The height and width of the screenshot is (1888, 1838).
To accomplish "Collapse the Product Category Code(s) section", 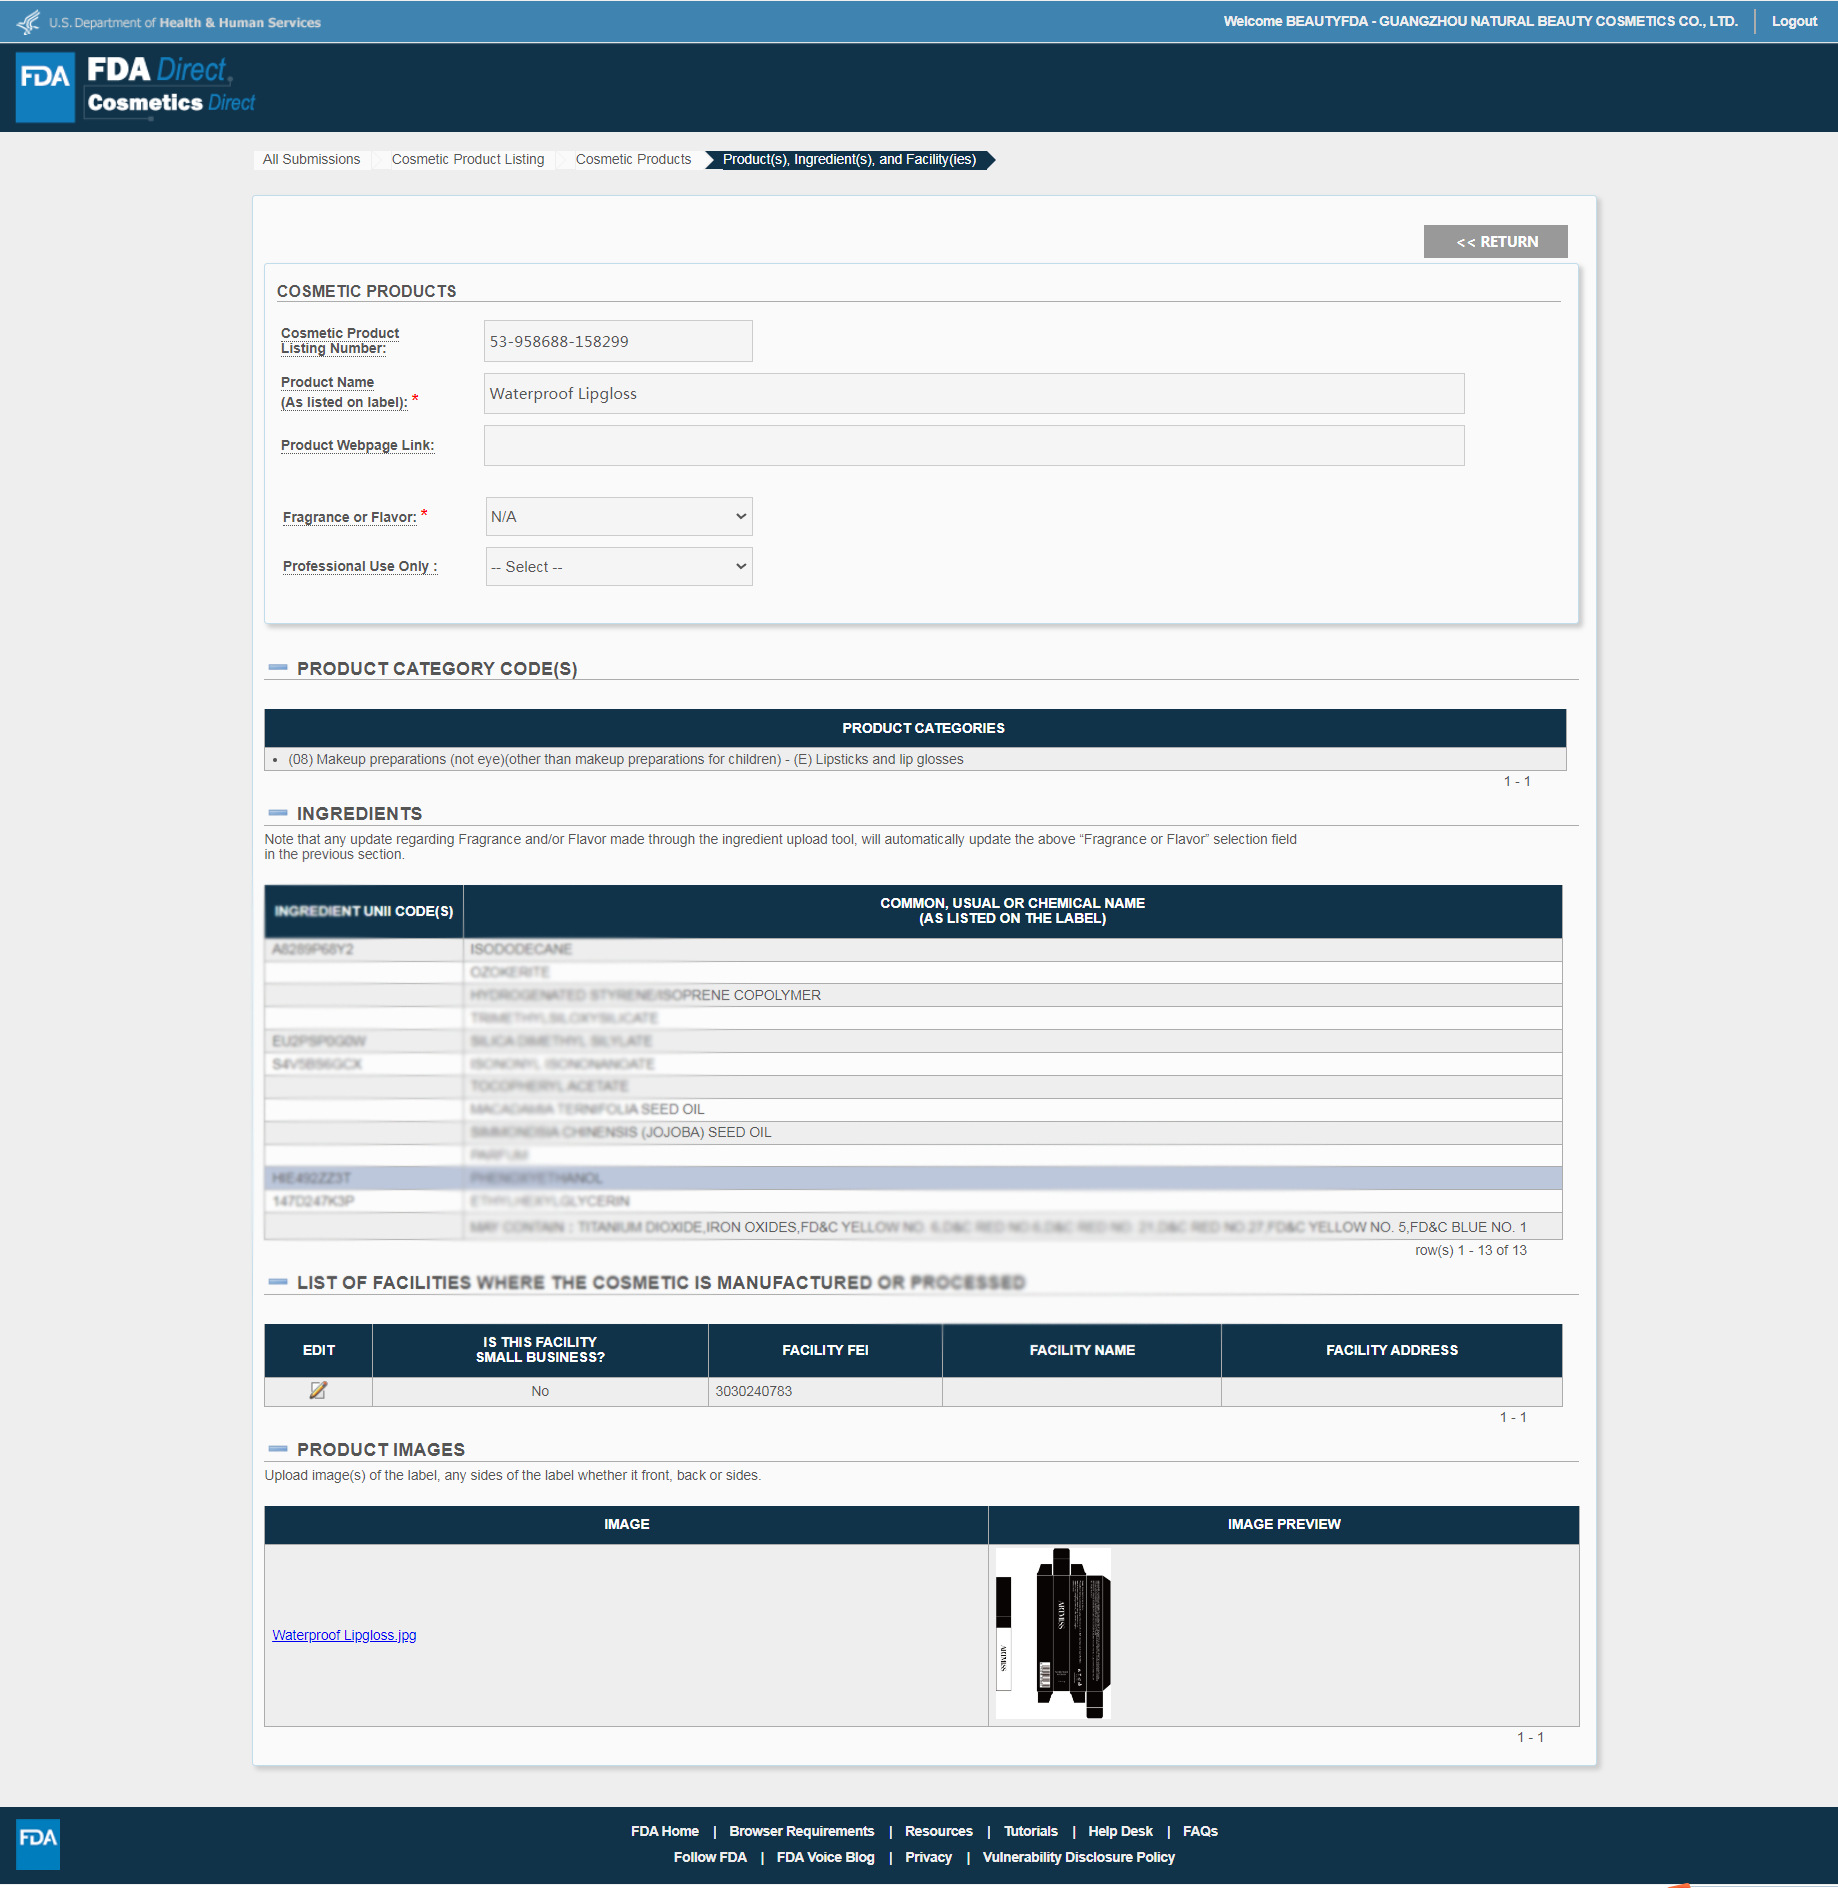I will [278, 667].
